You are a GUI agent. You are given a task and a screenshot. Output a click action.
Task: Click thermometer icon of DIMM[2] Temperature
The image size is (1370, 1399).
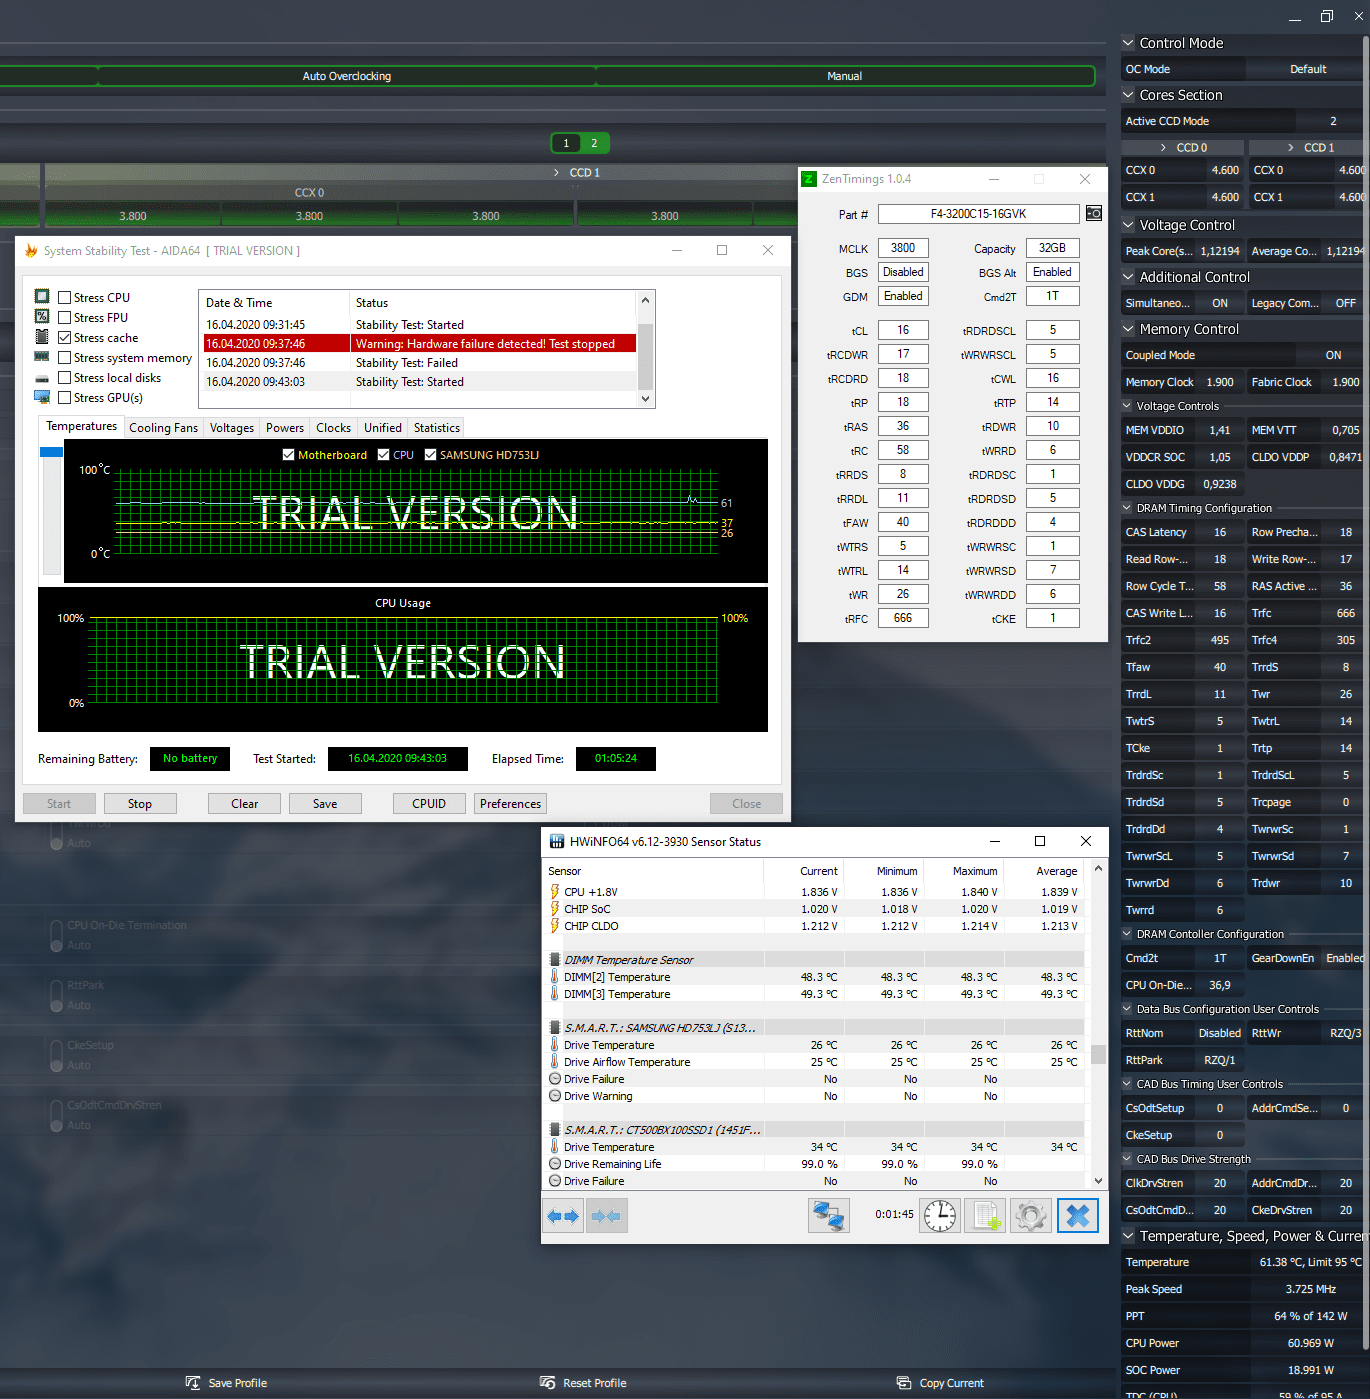pyautogui.click(x=555, y=977)
